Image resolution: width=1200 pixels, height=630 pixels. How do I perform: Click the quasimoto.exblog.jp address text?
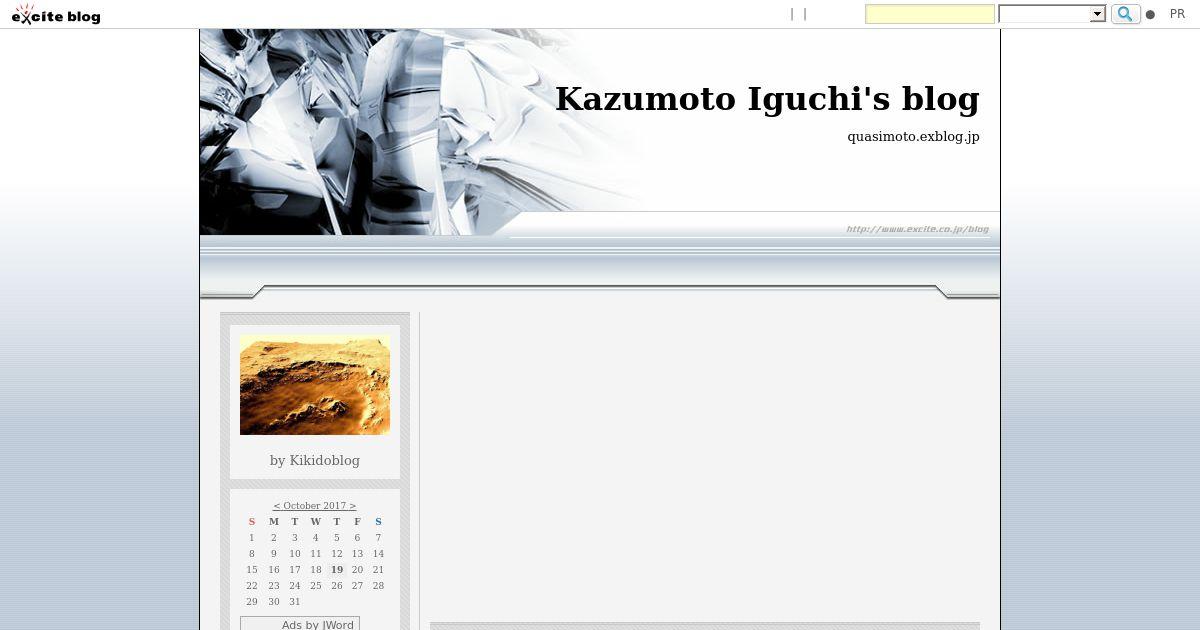913,136
